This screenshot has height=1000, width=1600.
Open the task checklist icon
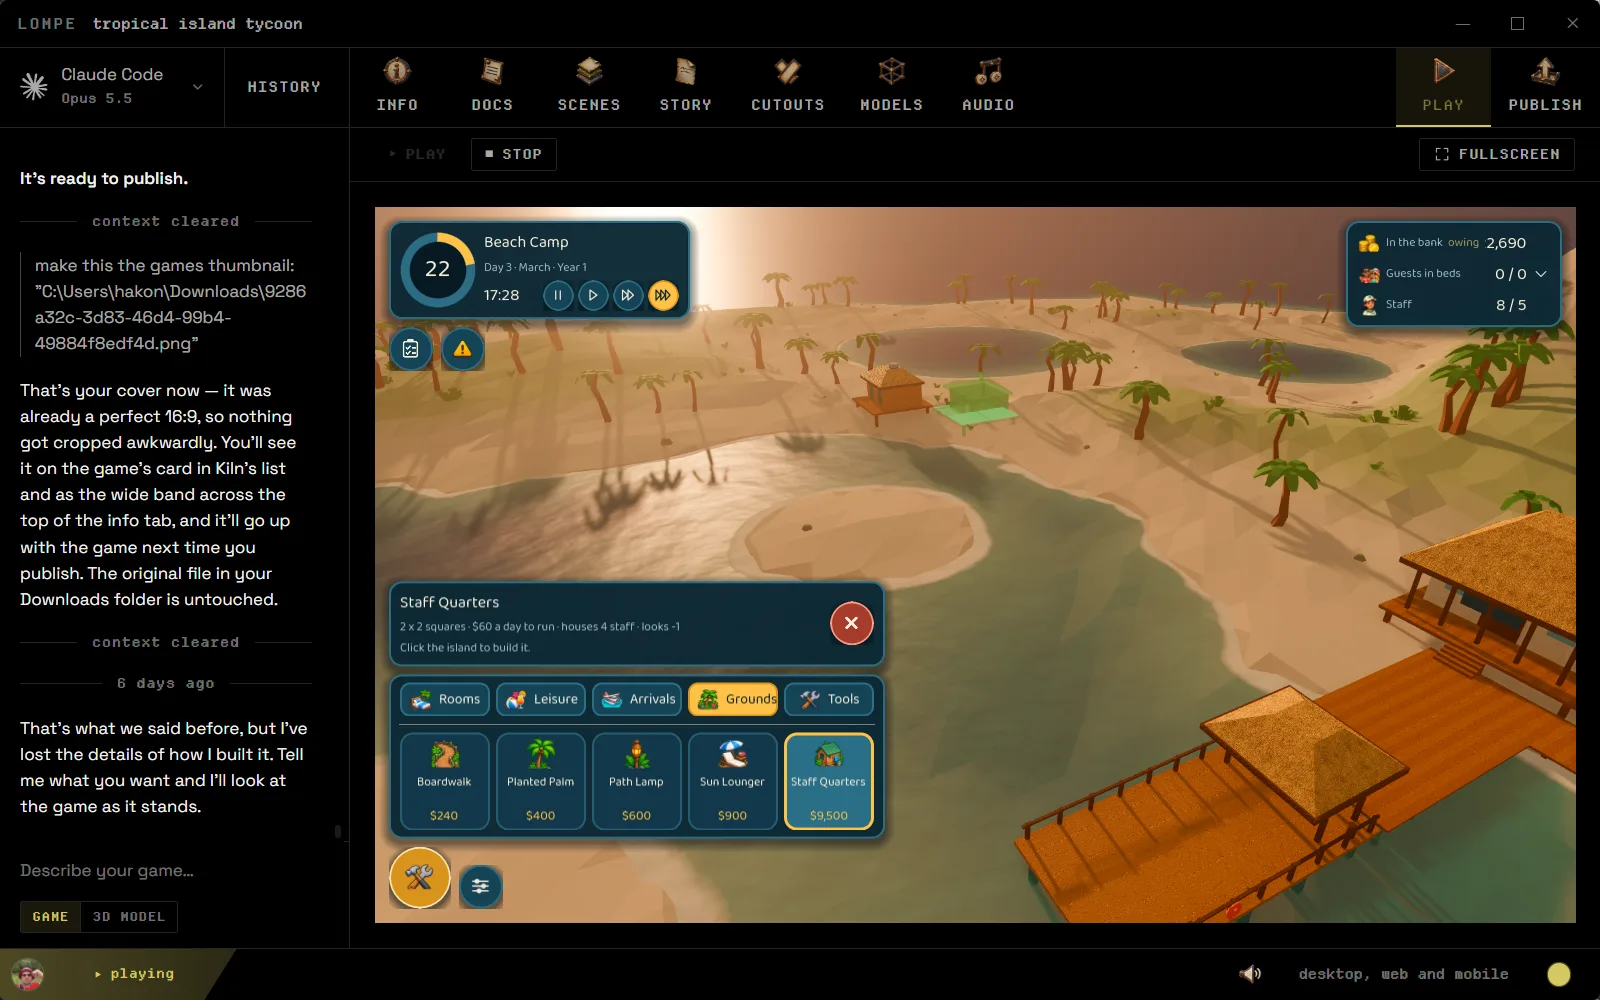coord(411,349)
